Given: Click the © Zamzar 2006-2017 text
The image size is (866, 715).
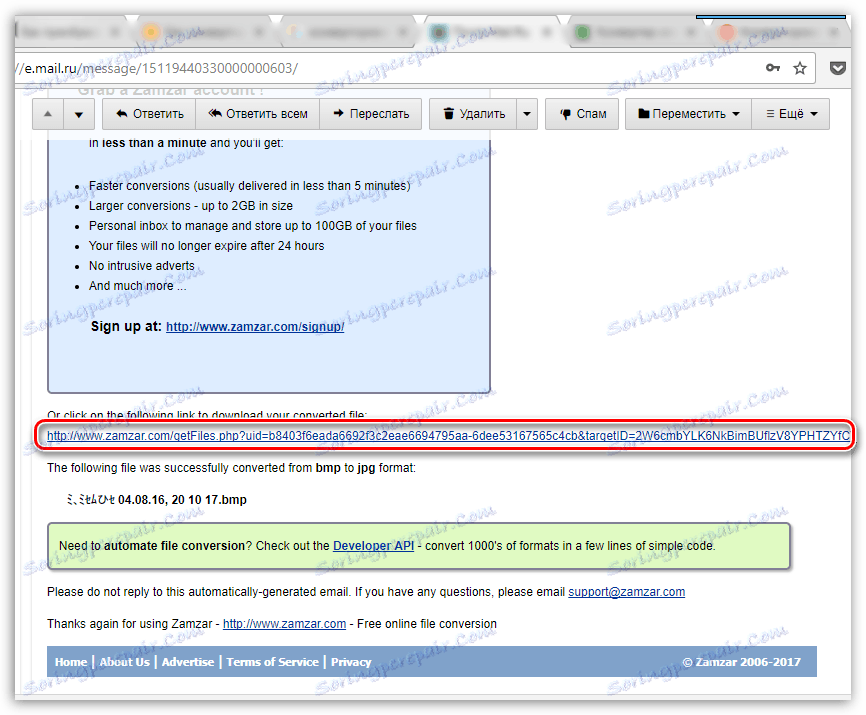Looking at the screenshot, I should tap(741, 661).
